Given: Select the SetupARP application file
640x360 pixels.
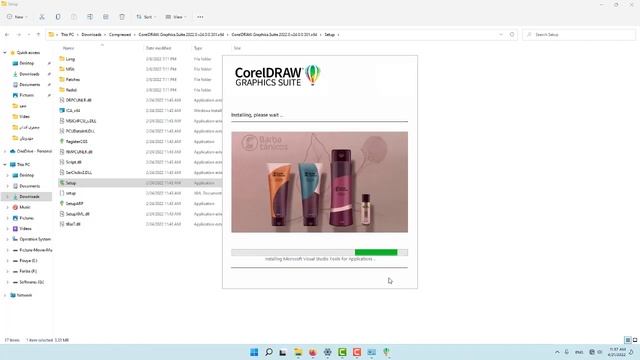Looking at the screenshot, I should click(x=74, y=203).
